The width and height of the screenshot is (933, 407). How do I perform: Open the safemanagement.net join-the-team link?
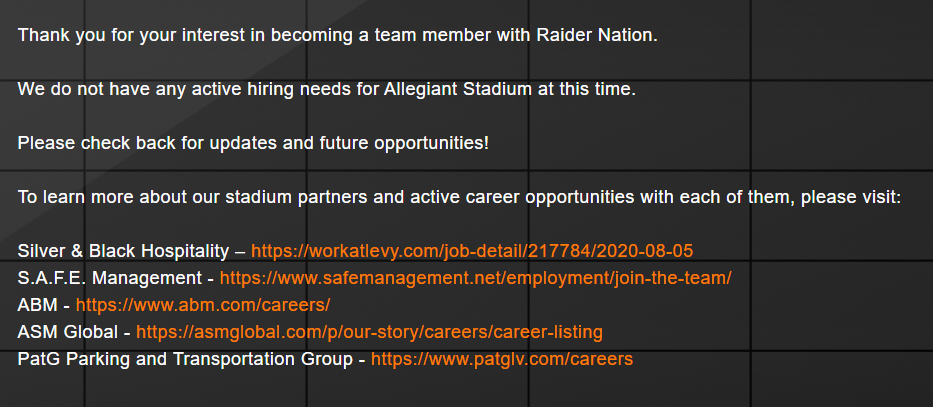(475, 277)
